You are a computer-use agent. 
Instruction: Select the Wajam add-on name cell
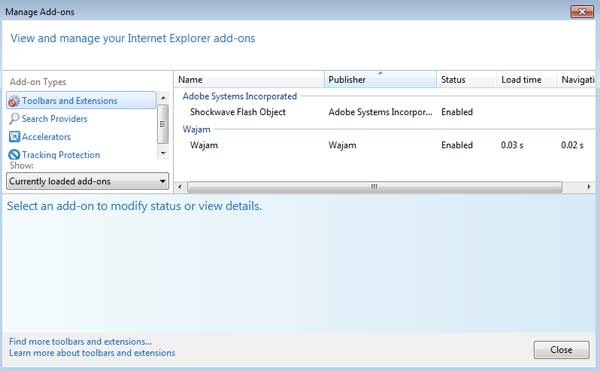point(204,145)
